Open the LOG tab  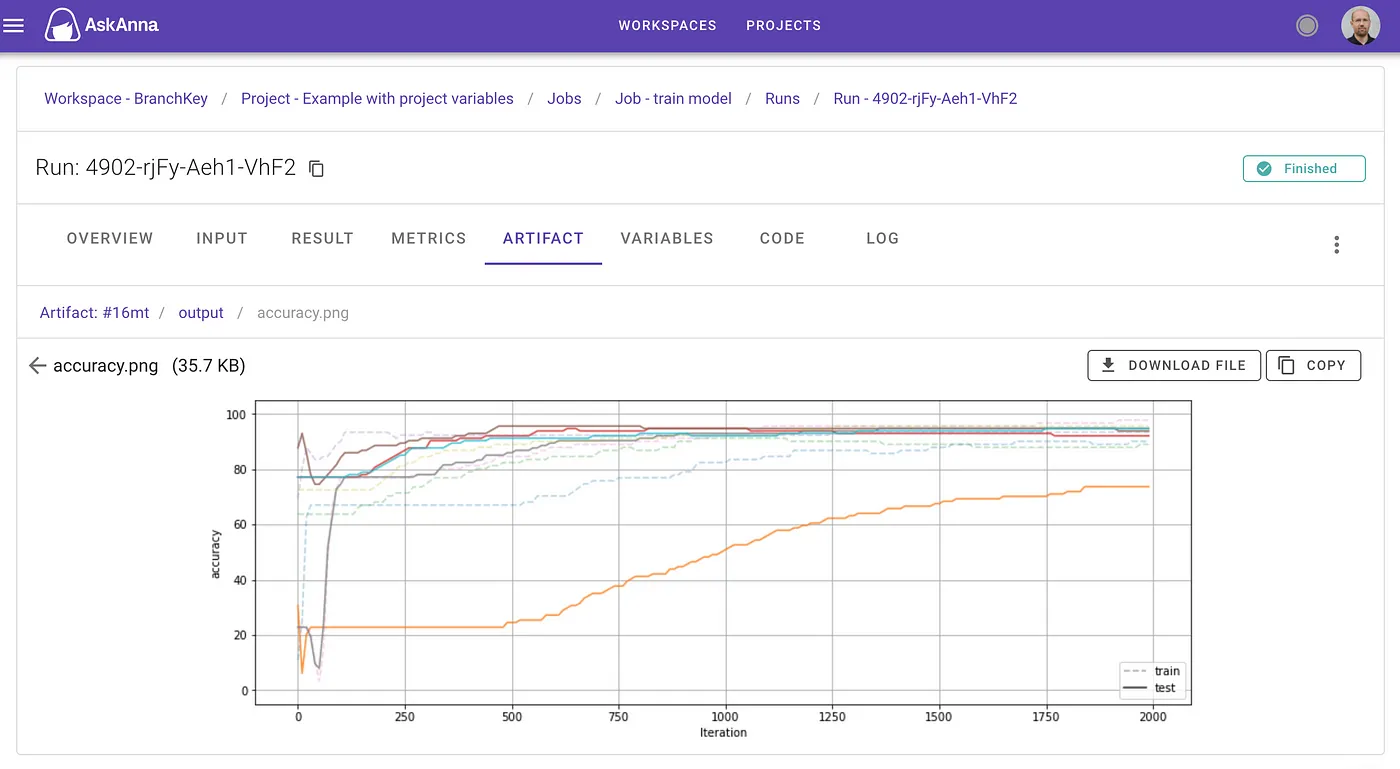point(882,239)
